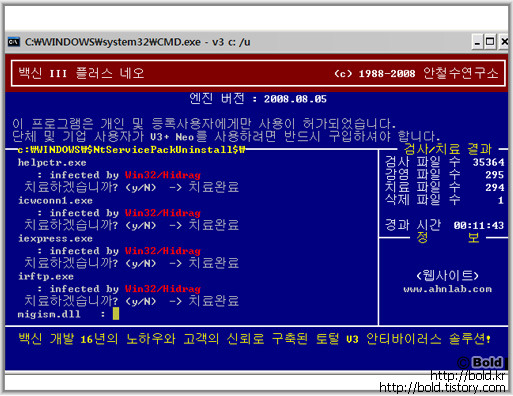Click the elapsed time '00:11:43'

pyautogui.click(x=479, y=226)
